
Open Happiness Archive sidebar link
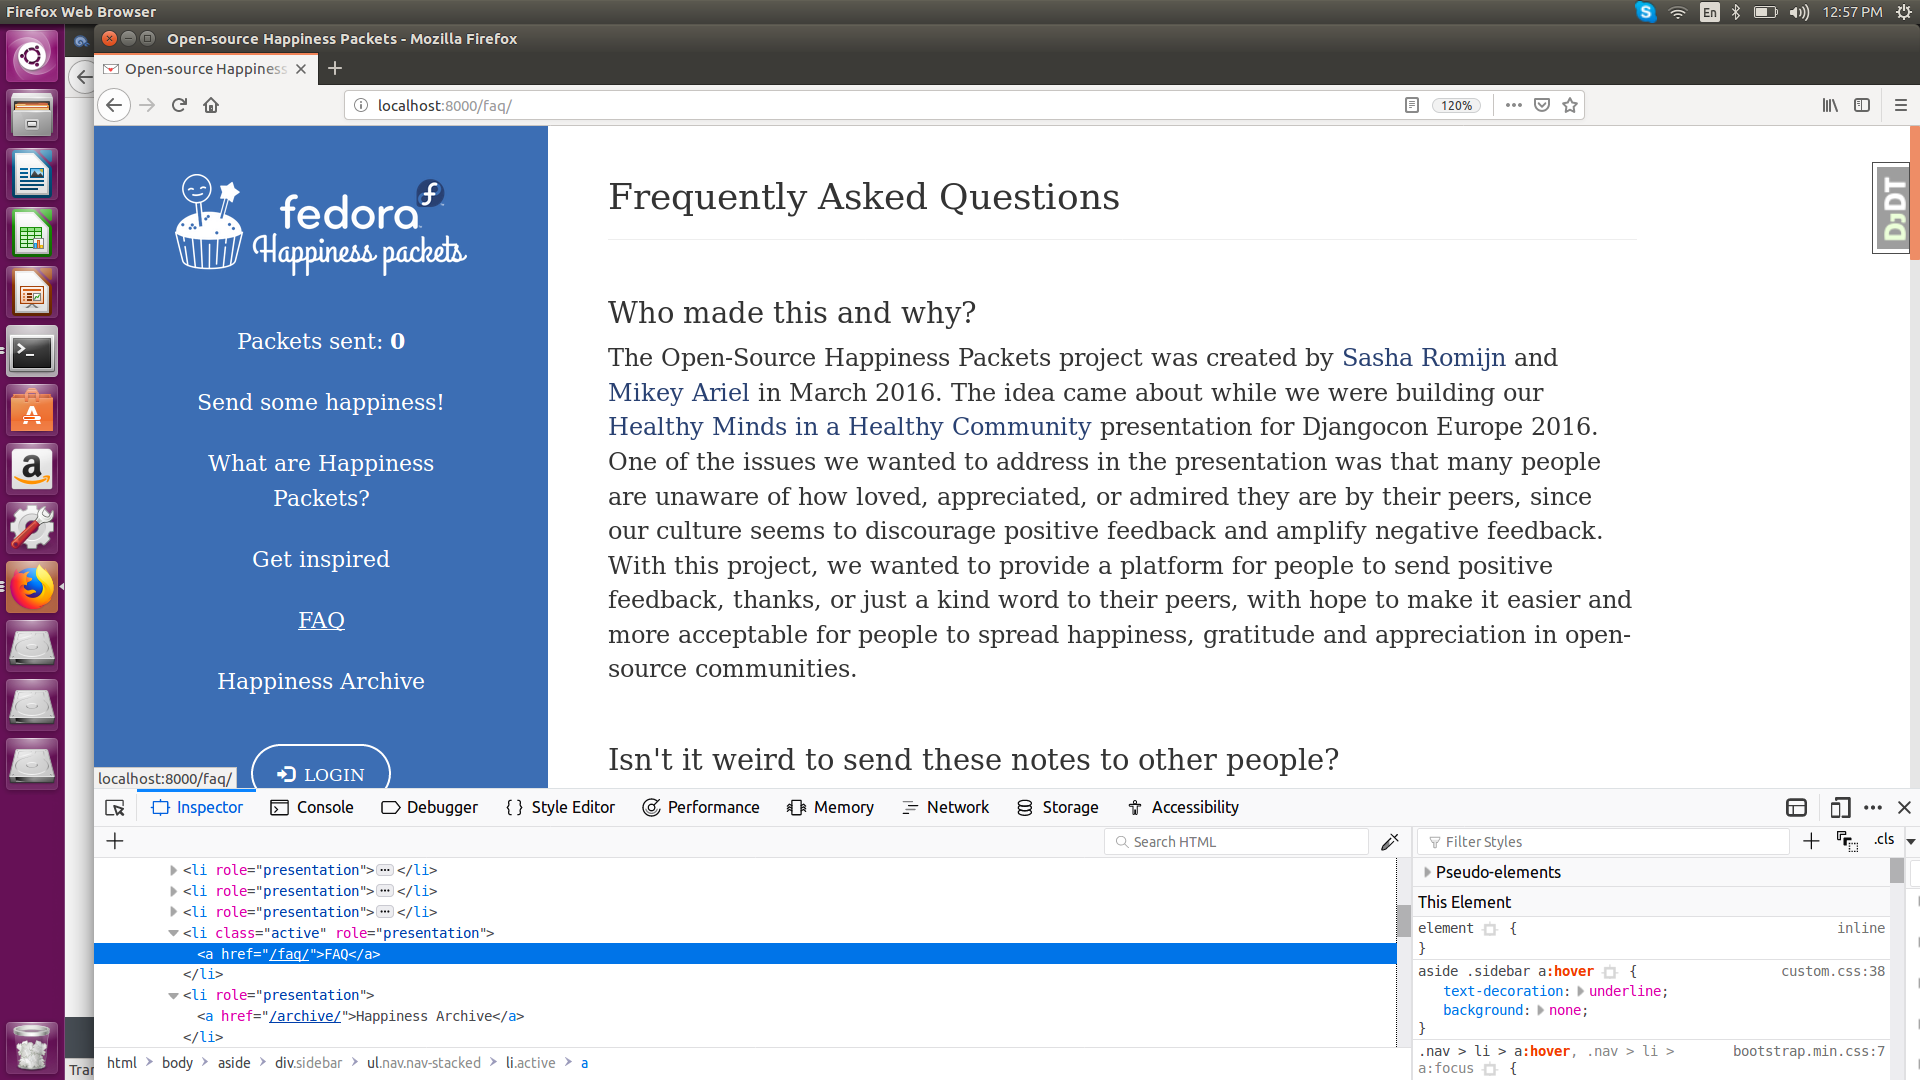(321, 681)
